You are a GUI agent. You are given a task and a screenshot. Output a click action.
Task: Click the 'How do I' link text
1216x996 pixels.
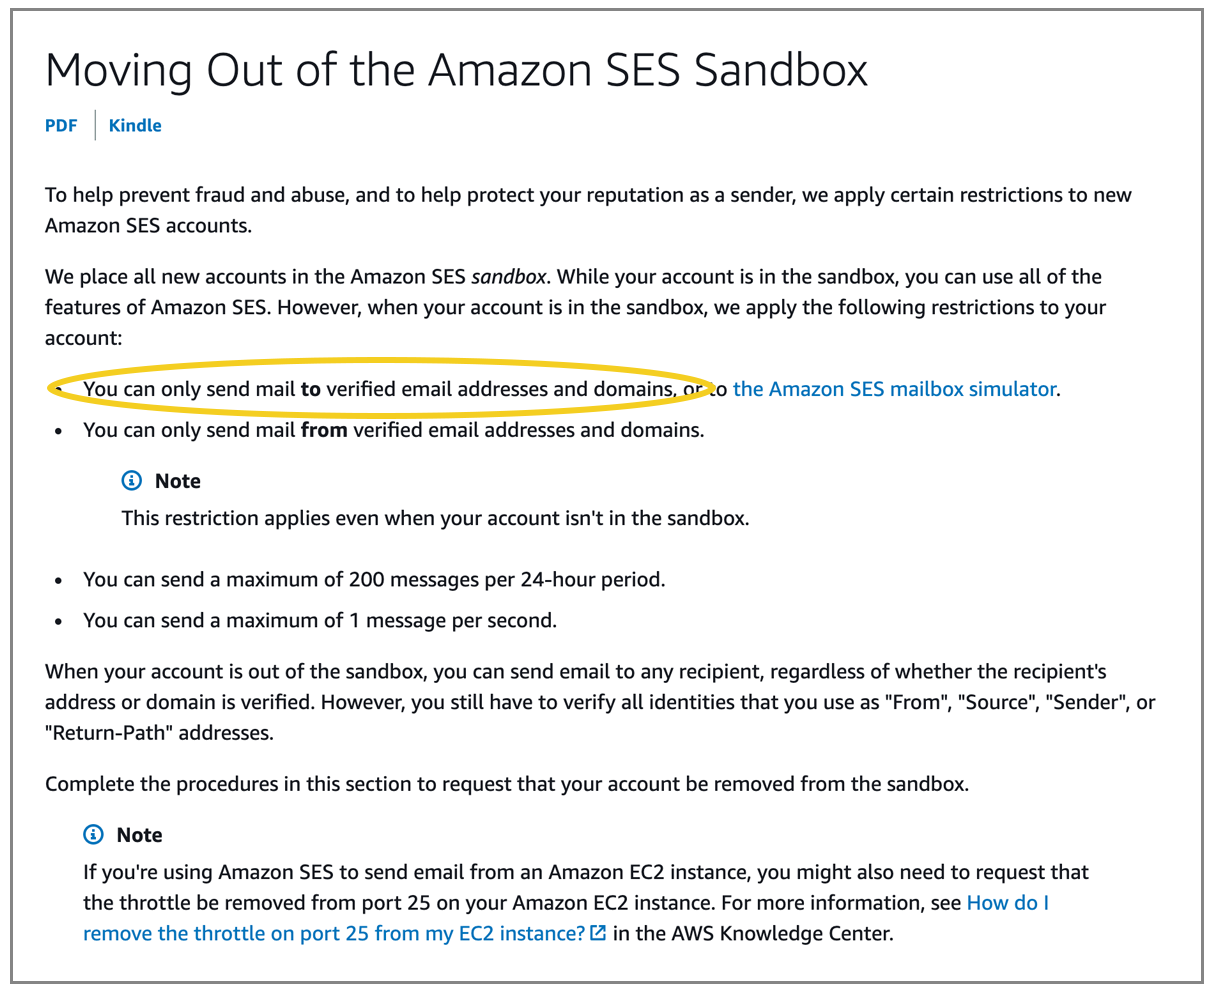click(1008, 903)
